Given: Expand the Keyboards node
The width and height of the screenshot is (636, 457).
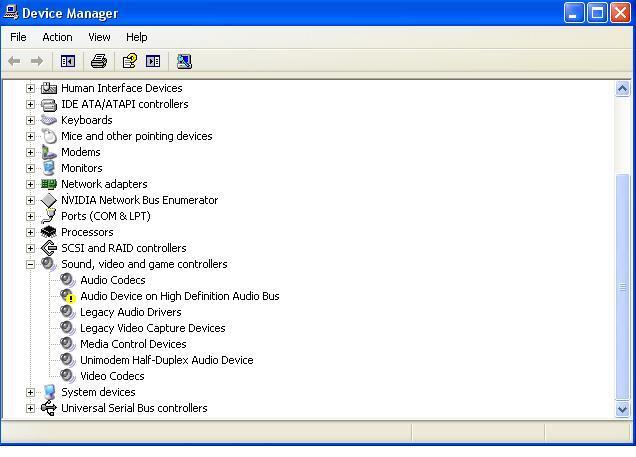Looking at the screenshot, I should pyautogui.click(x=30, y=120).
